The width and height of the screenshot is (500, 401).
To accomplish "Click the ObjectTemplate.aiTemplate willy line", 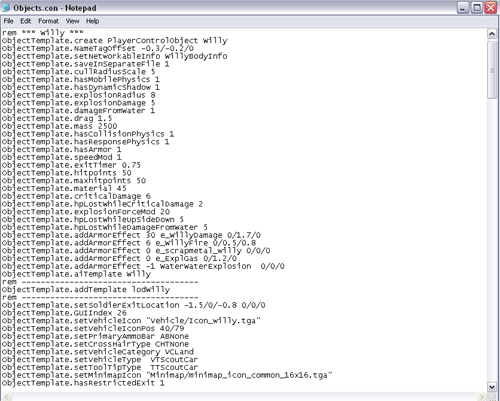I will point(76,274).
